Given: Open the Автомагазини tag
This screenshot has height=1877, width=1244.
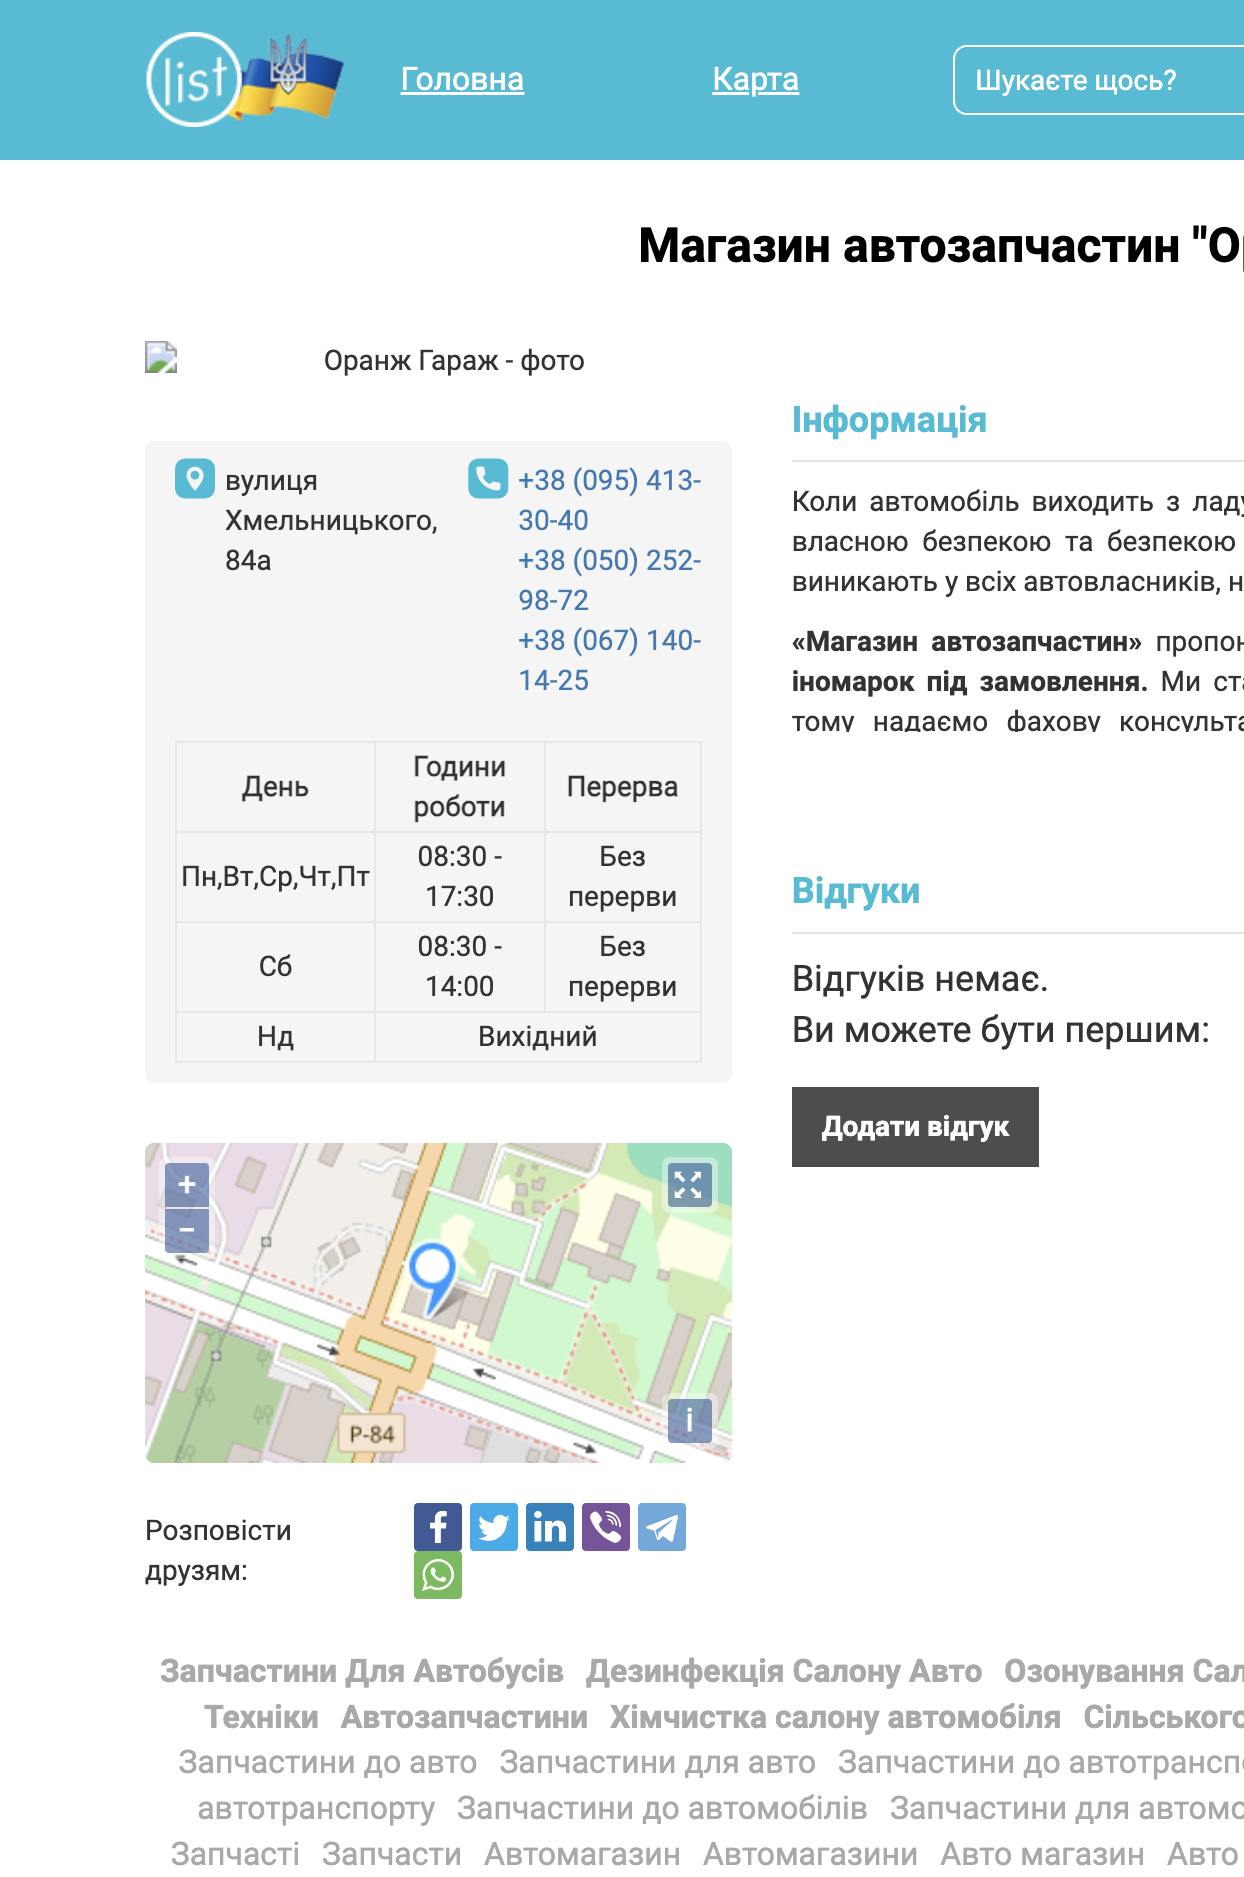Looking at the screenshot, I should pos(810,1854).
